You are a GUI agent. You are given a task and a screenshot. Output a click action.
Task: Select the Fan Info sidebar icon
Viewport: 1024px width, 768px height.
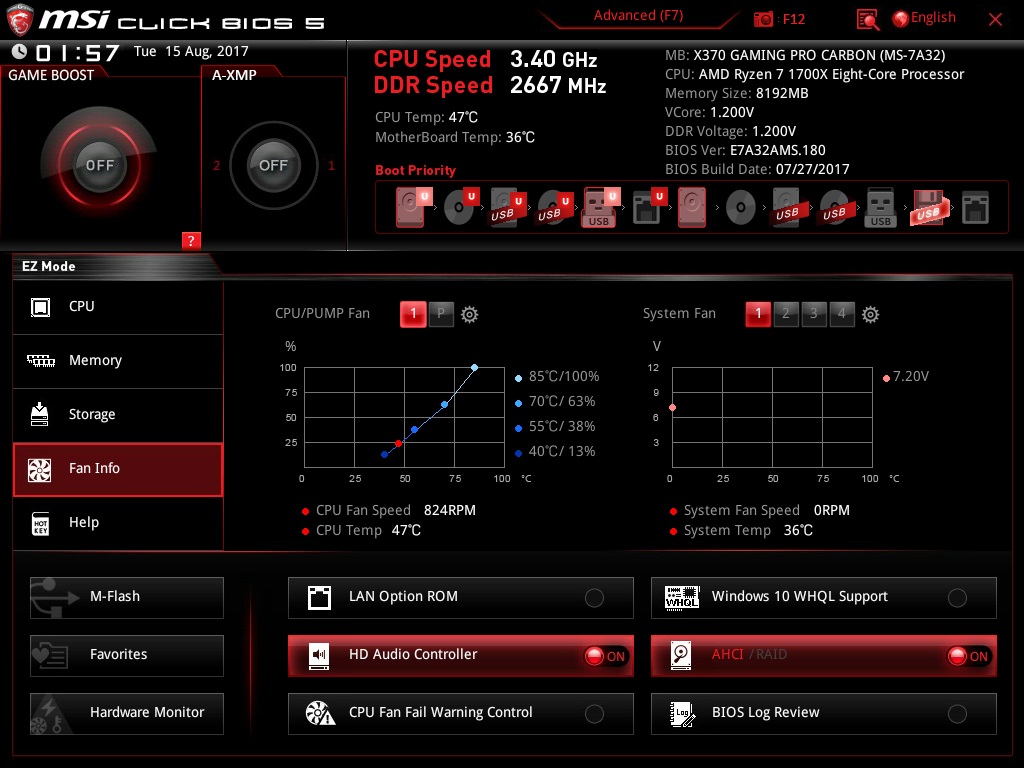40,468
